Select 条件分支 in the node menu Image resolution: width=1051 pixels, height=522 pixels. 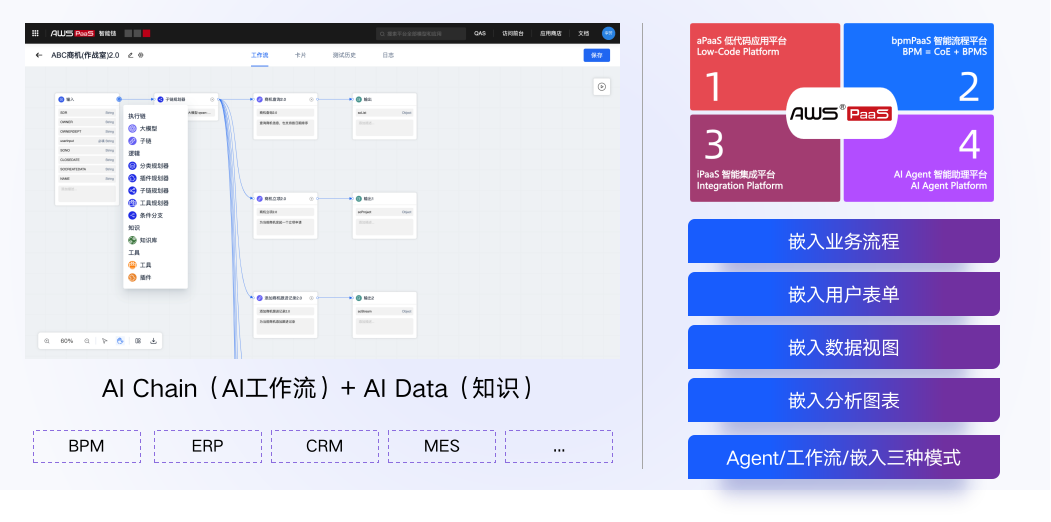click(145, 216)
